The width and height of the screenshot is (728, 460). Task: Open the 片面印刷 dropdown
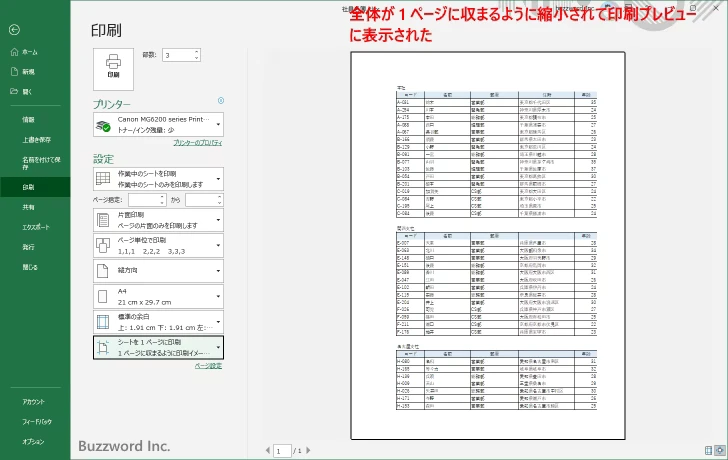coord(158,220)
